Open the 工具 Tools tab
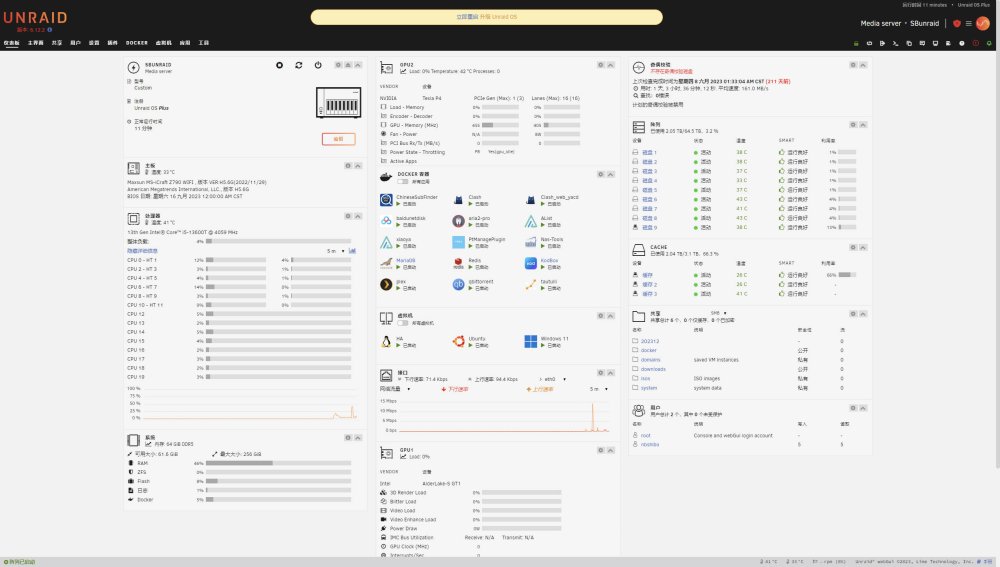The image size is (1000, 567). point(203,43)
